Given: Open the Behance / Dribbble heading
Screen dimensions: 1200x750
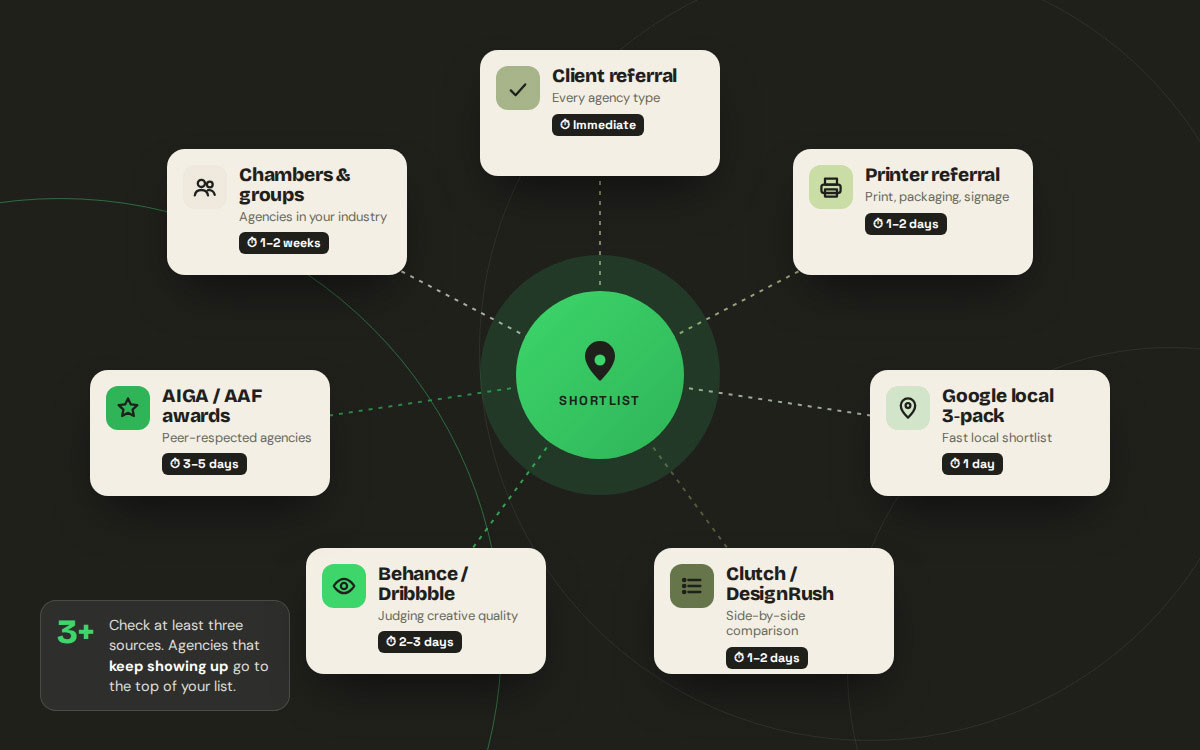Looking at the screenshot, I should [423, 584].
